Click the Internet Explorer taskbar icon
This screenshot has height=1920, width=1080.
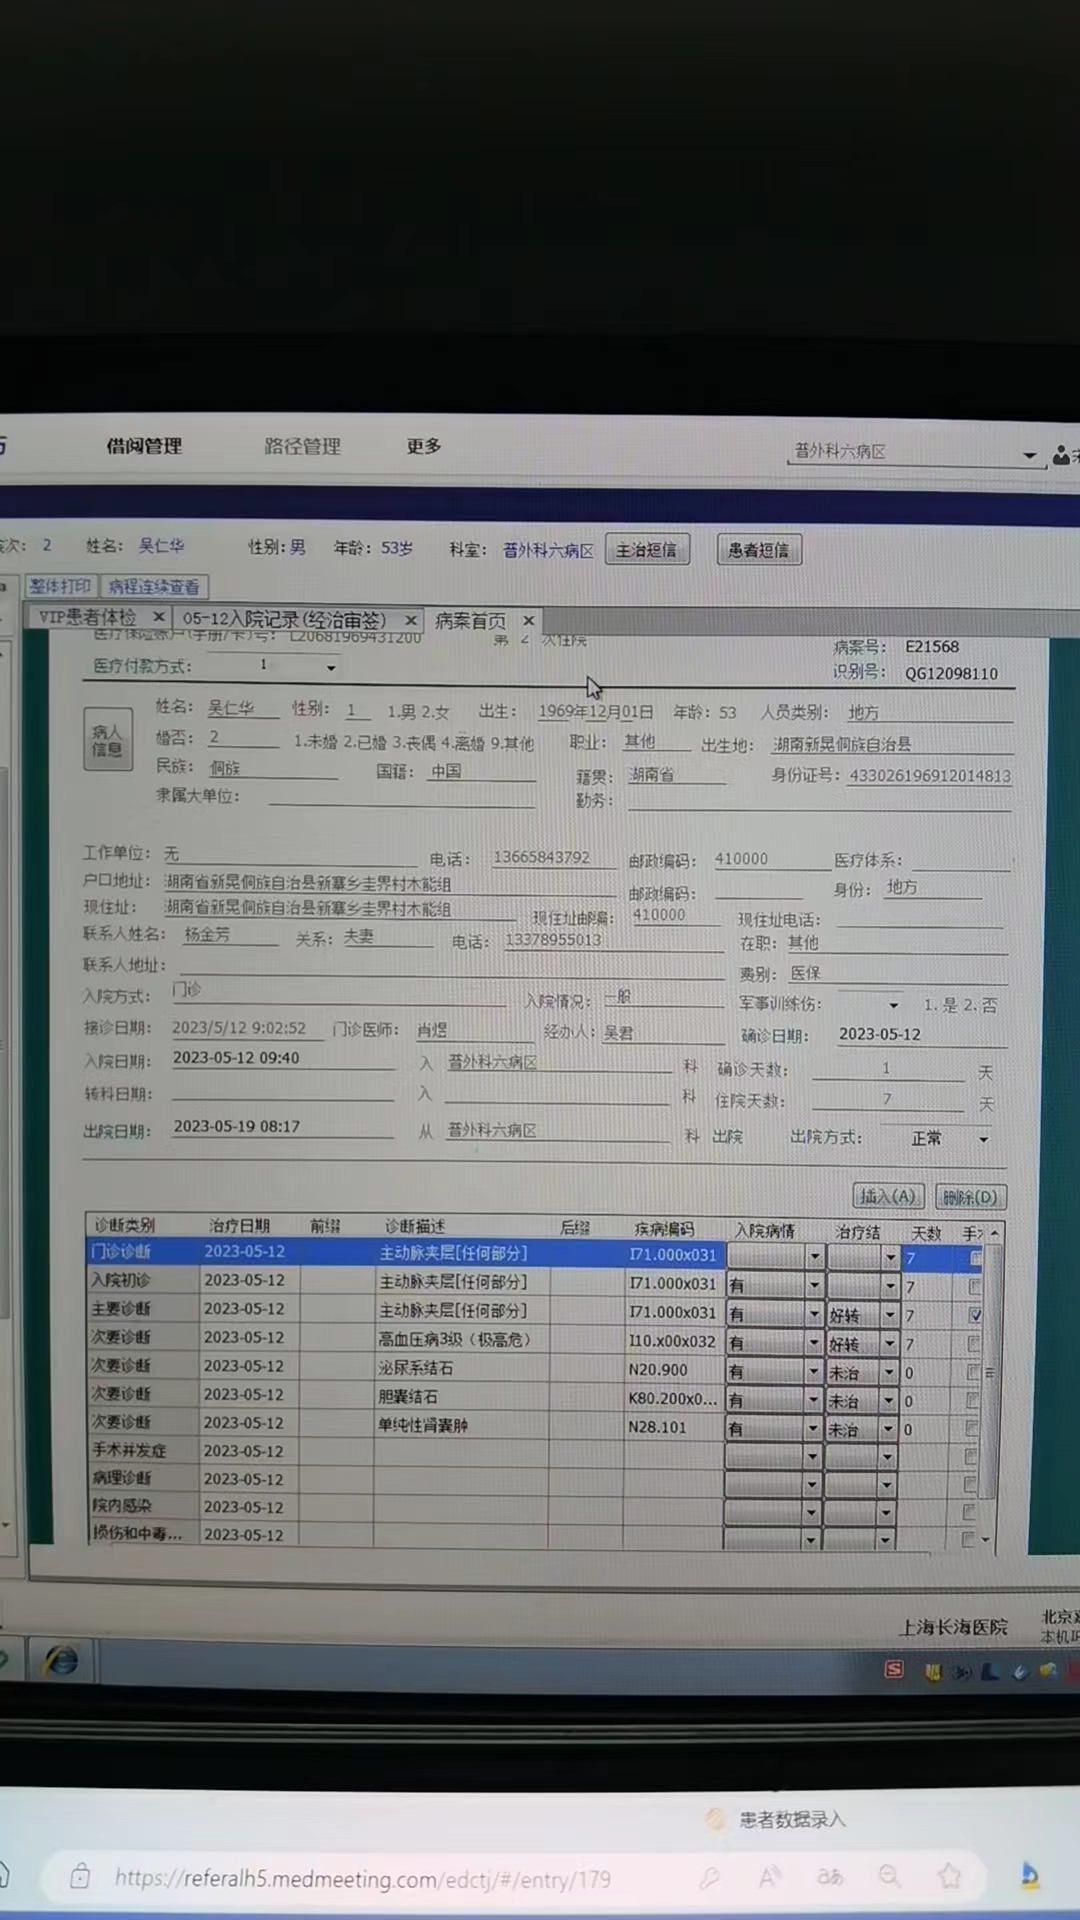tap(61, 1661)
